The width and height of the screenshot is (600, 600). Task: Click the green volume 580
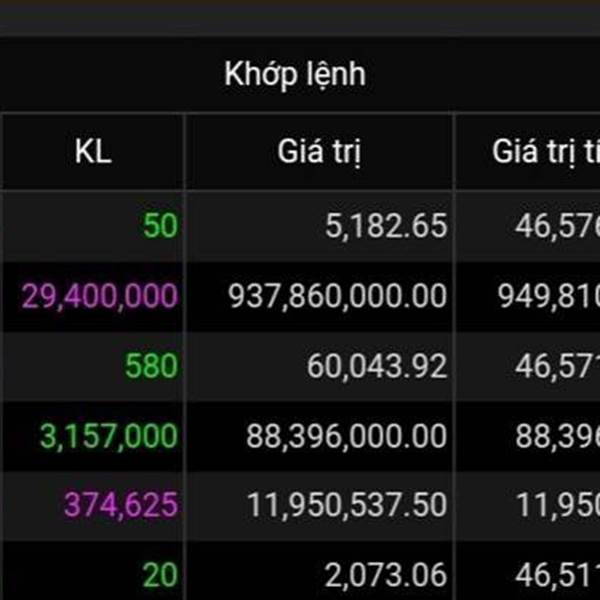coord(151,366)
